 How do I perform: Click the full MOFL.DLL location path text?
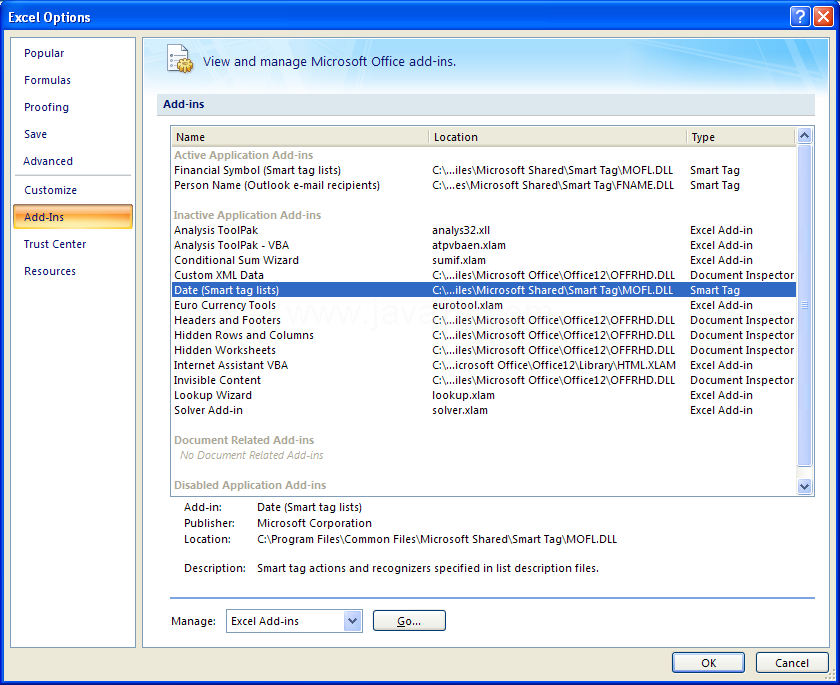pyautogui.click(x=437, y=539)
